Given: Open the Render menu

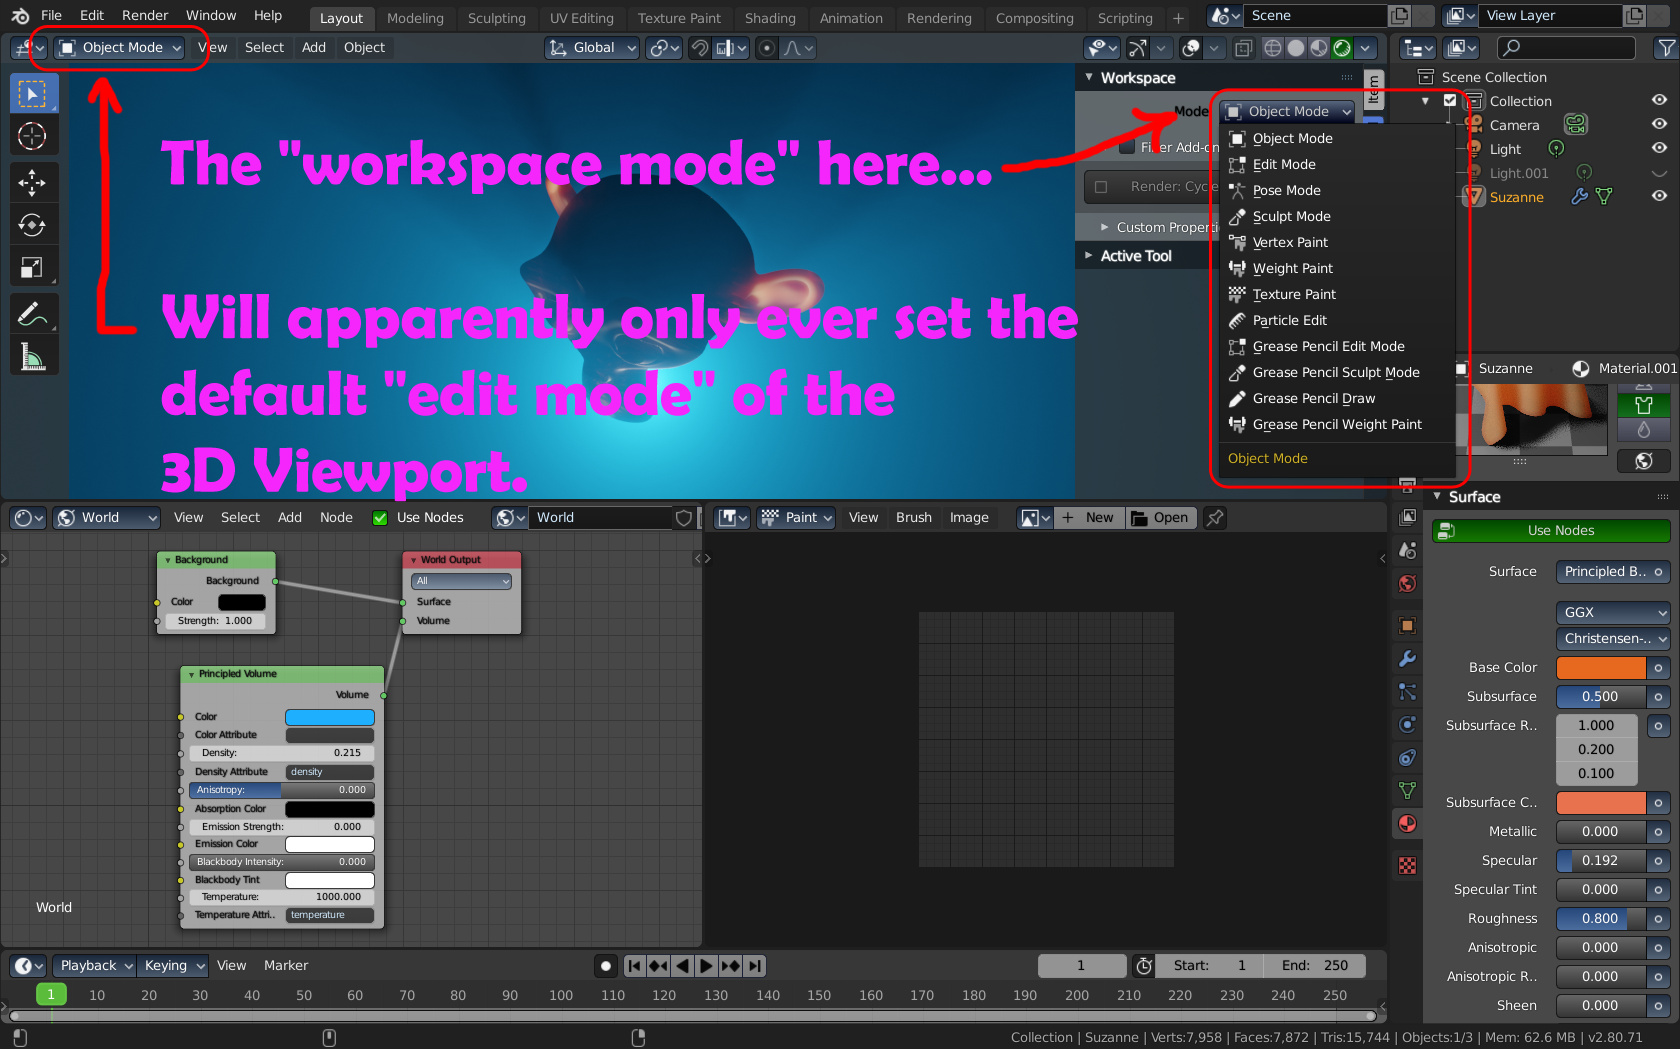Looking at the screenshot, I should click(x=145, y=15).
